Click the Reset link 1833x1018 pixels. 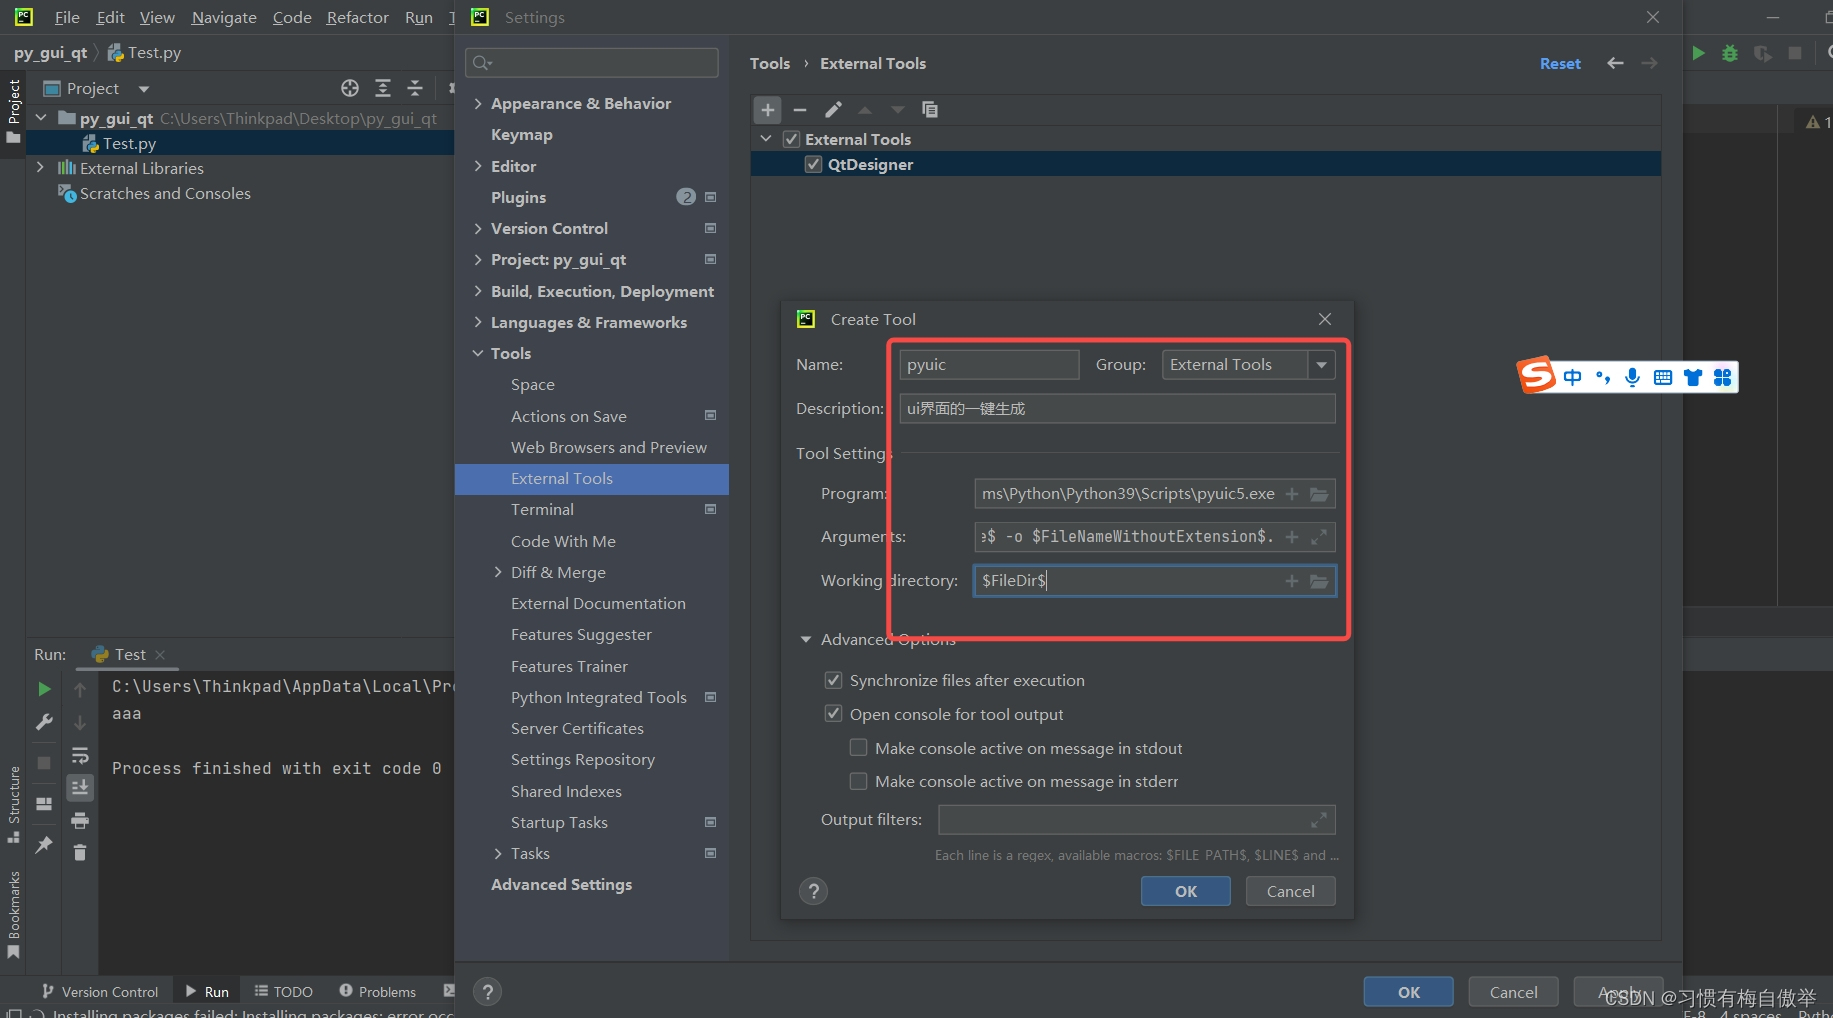pyautogui.click(x=1560, y=63)
